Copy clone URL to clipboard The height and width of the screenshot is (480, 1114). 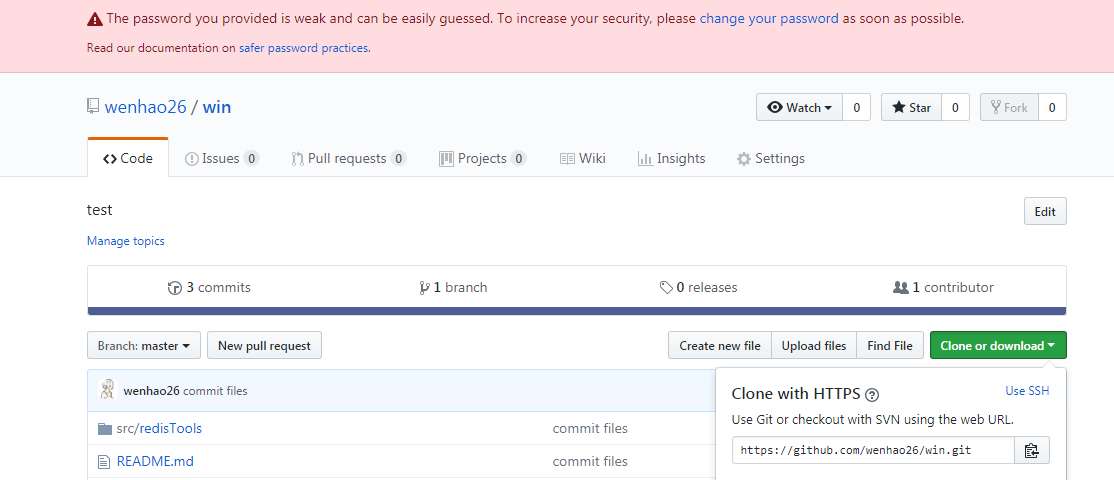pyautogui.click(x=1032, y=450)
